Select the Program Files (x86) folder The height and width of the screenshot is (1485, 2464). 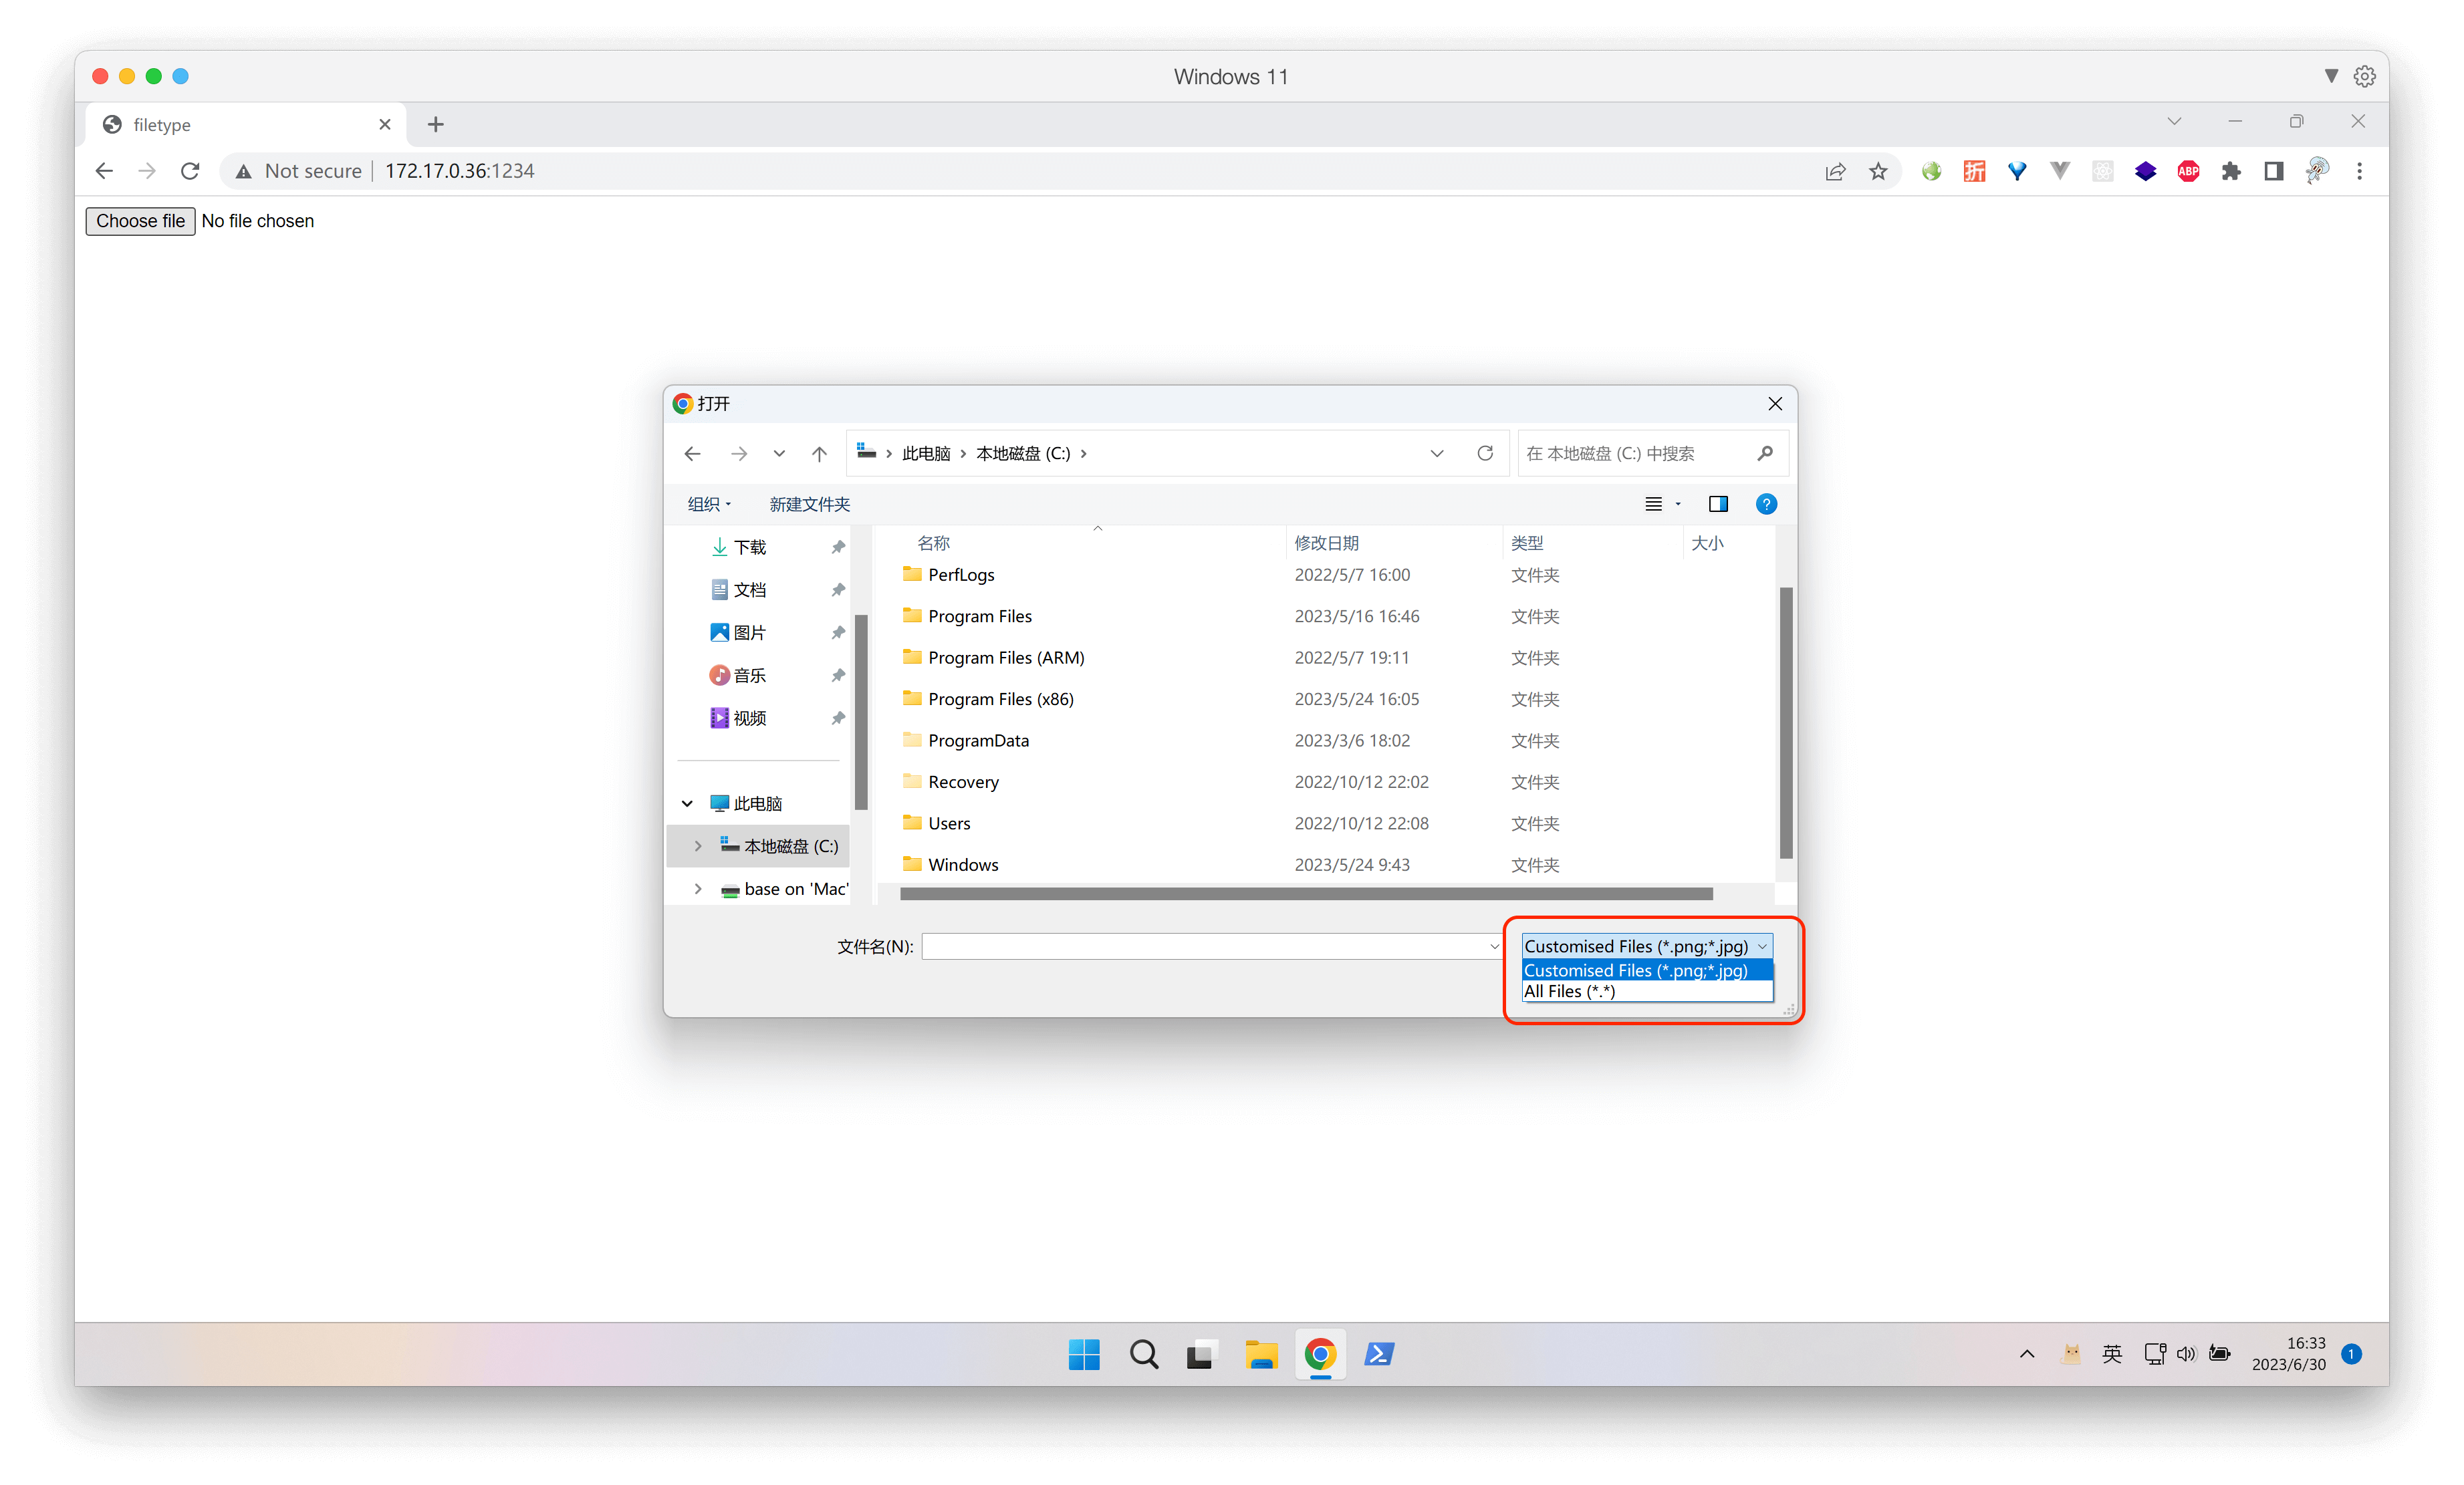(1000, 699)
